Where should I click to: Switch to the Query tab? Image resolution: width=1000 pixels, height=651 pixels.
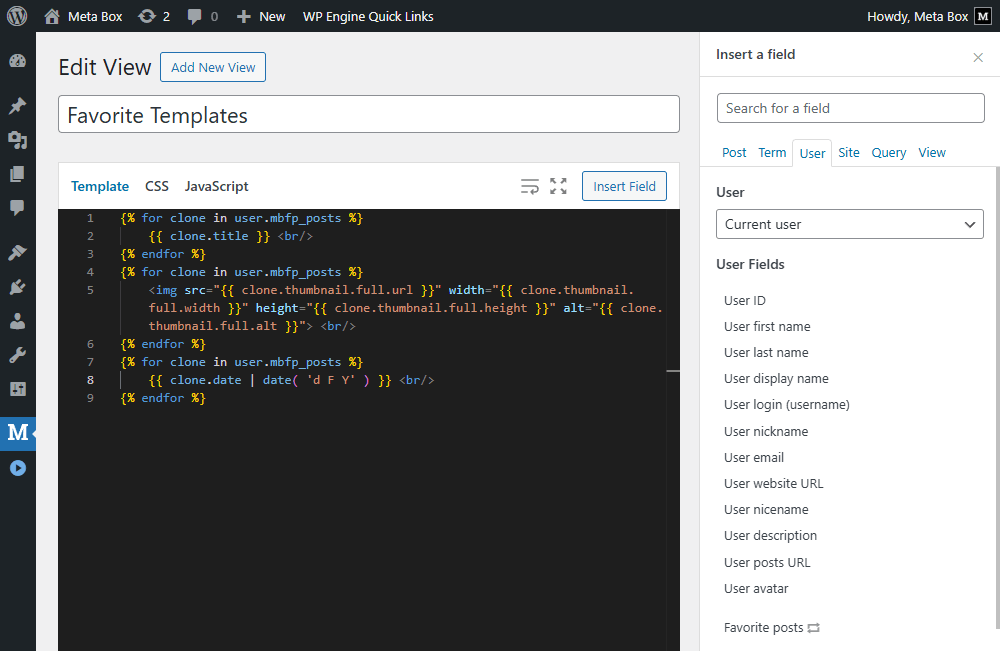888,152
